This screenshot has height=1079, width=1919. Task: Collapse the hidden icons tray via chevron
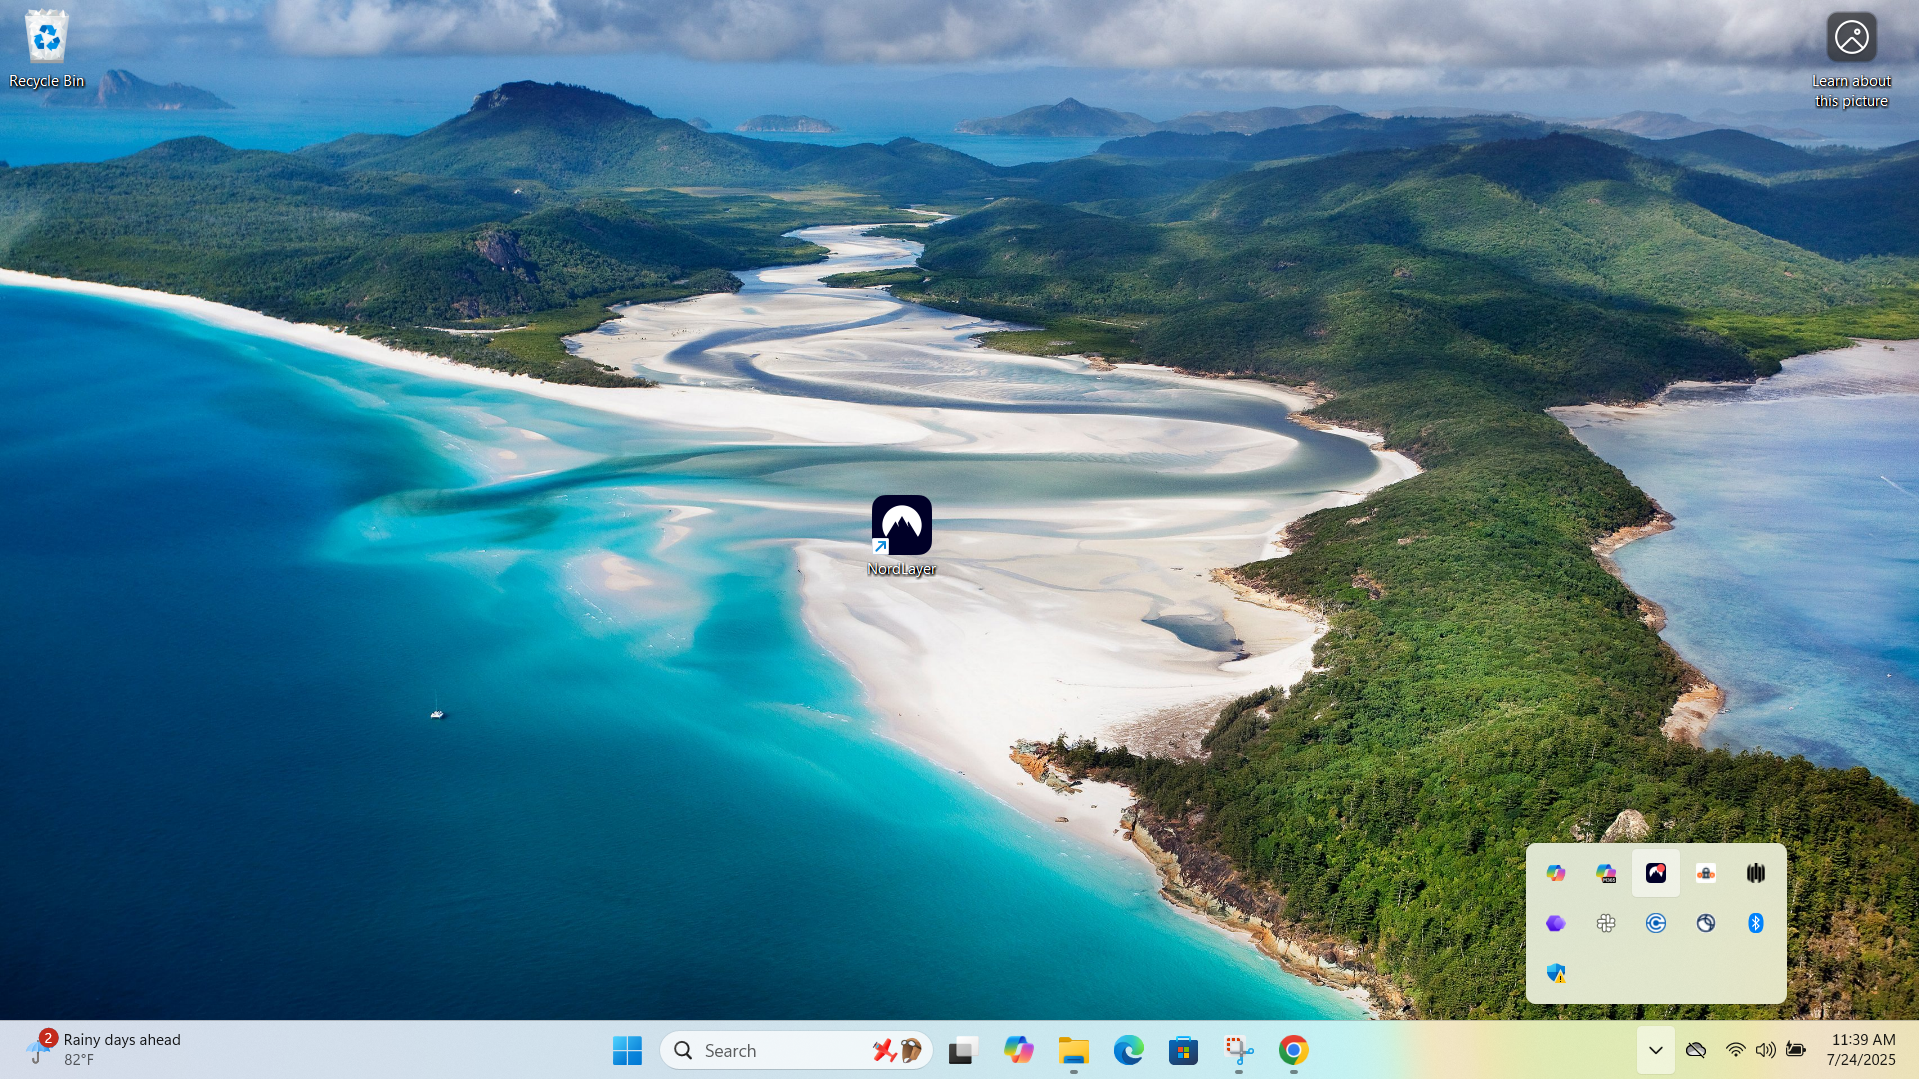point(1655,1050)
